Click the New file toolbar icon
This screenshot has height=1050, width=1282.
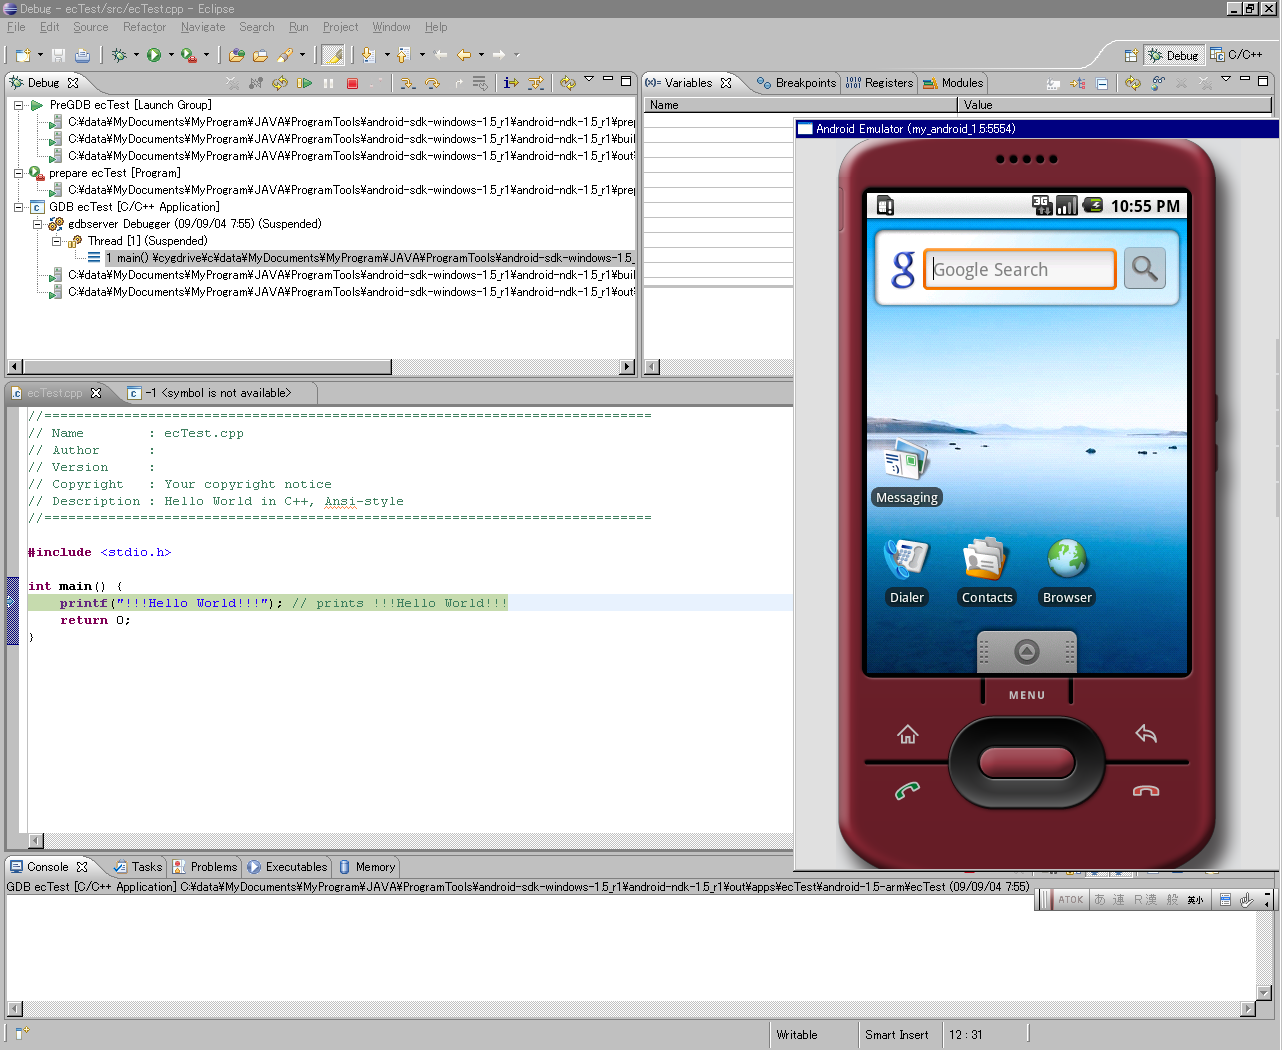pos(23,55)
